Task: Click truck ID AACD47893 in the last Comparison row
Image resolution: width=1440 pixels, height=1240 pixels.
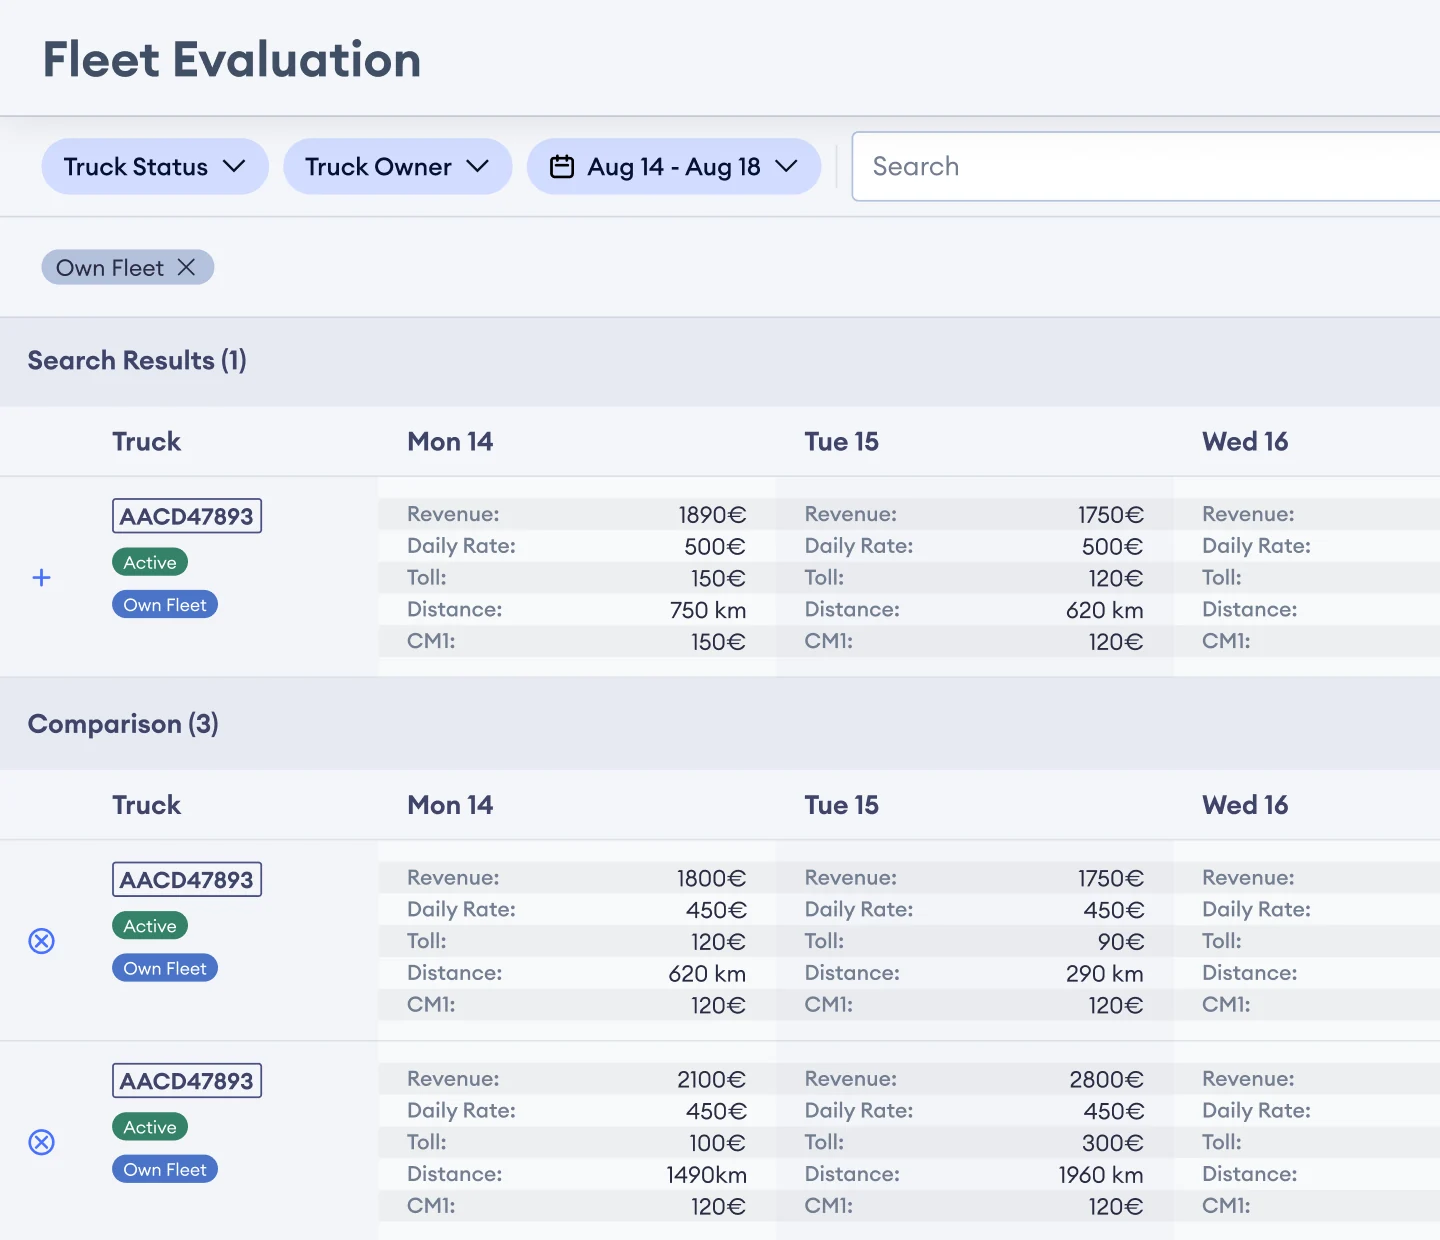Action: tap(187, 1081)
